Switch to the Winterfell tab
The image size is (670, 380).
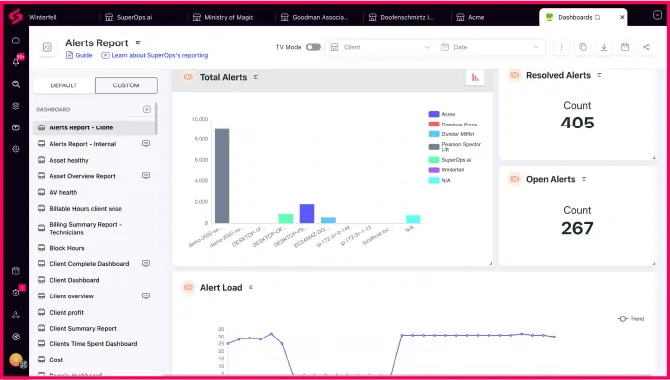pos(43,18)
